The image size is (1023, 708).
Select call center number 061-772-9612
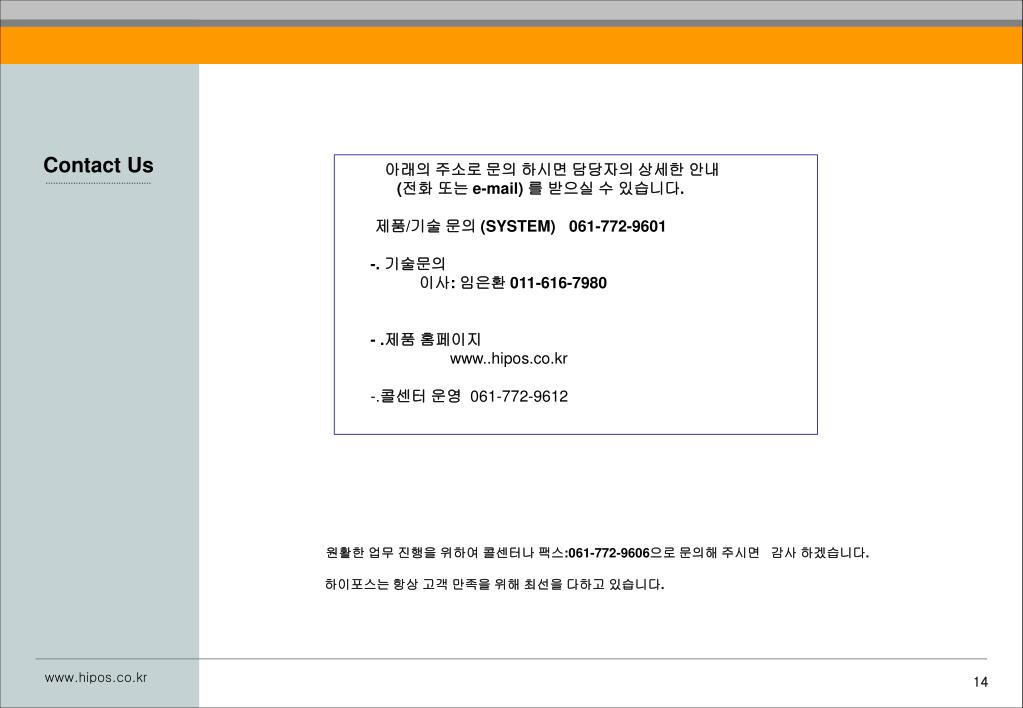click(519, 396)
